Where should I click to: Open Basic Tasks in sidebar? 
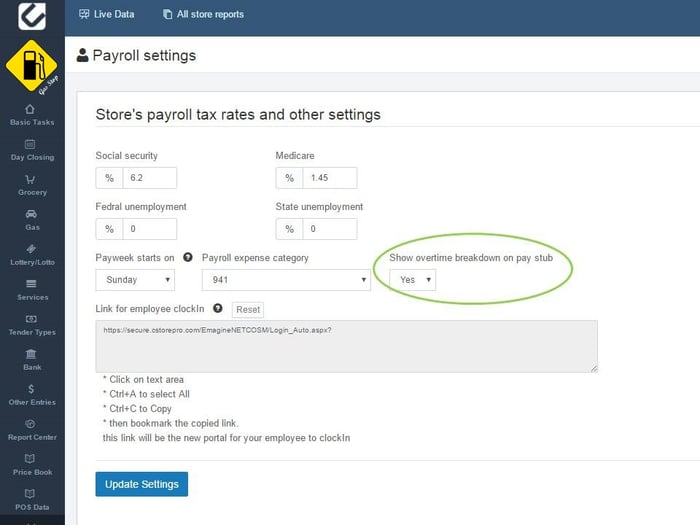(x=31, y=114)
